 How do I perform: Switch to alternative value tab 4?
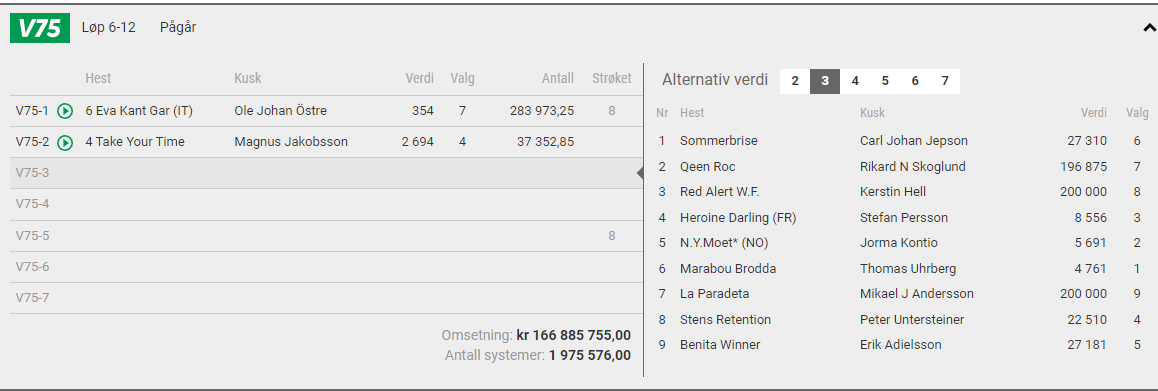[855, 81]
